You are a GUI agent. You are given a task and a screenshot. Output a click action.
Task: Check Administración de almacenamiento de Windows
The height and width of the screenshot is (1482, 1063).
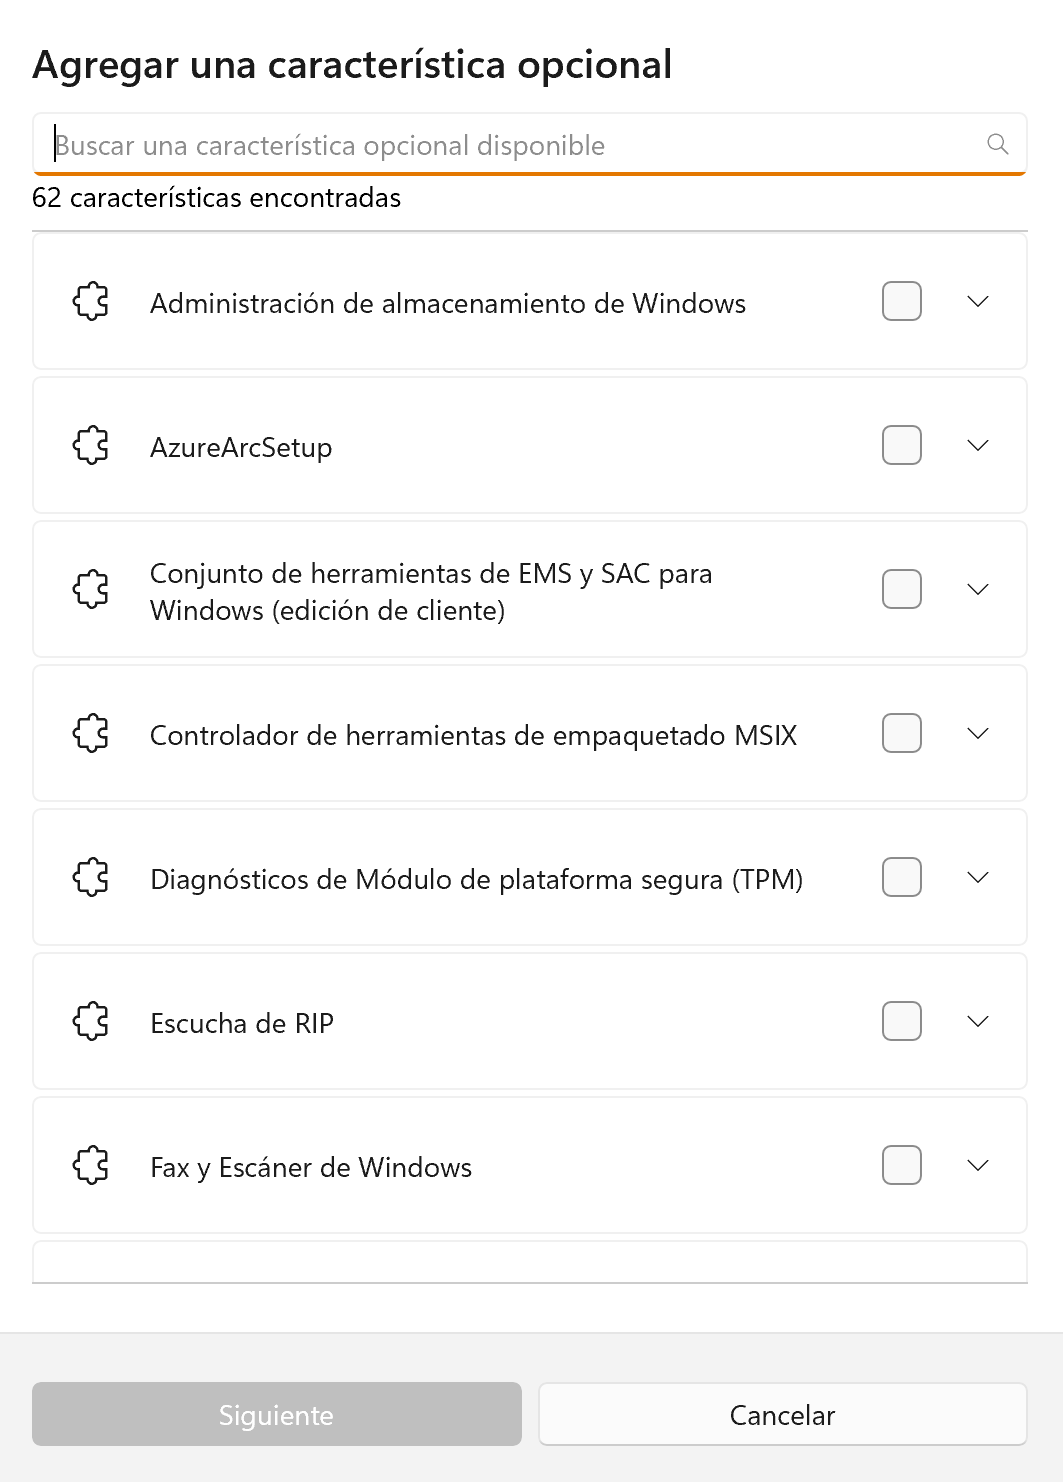pos(901,302)
